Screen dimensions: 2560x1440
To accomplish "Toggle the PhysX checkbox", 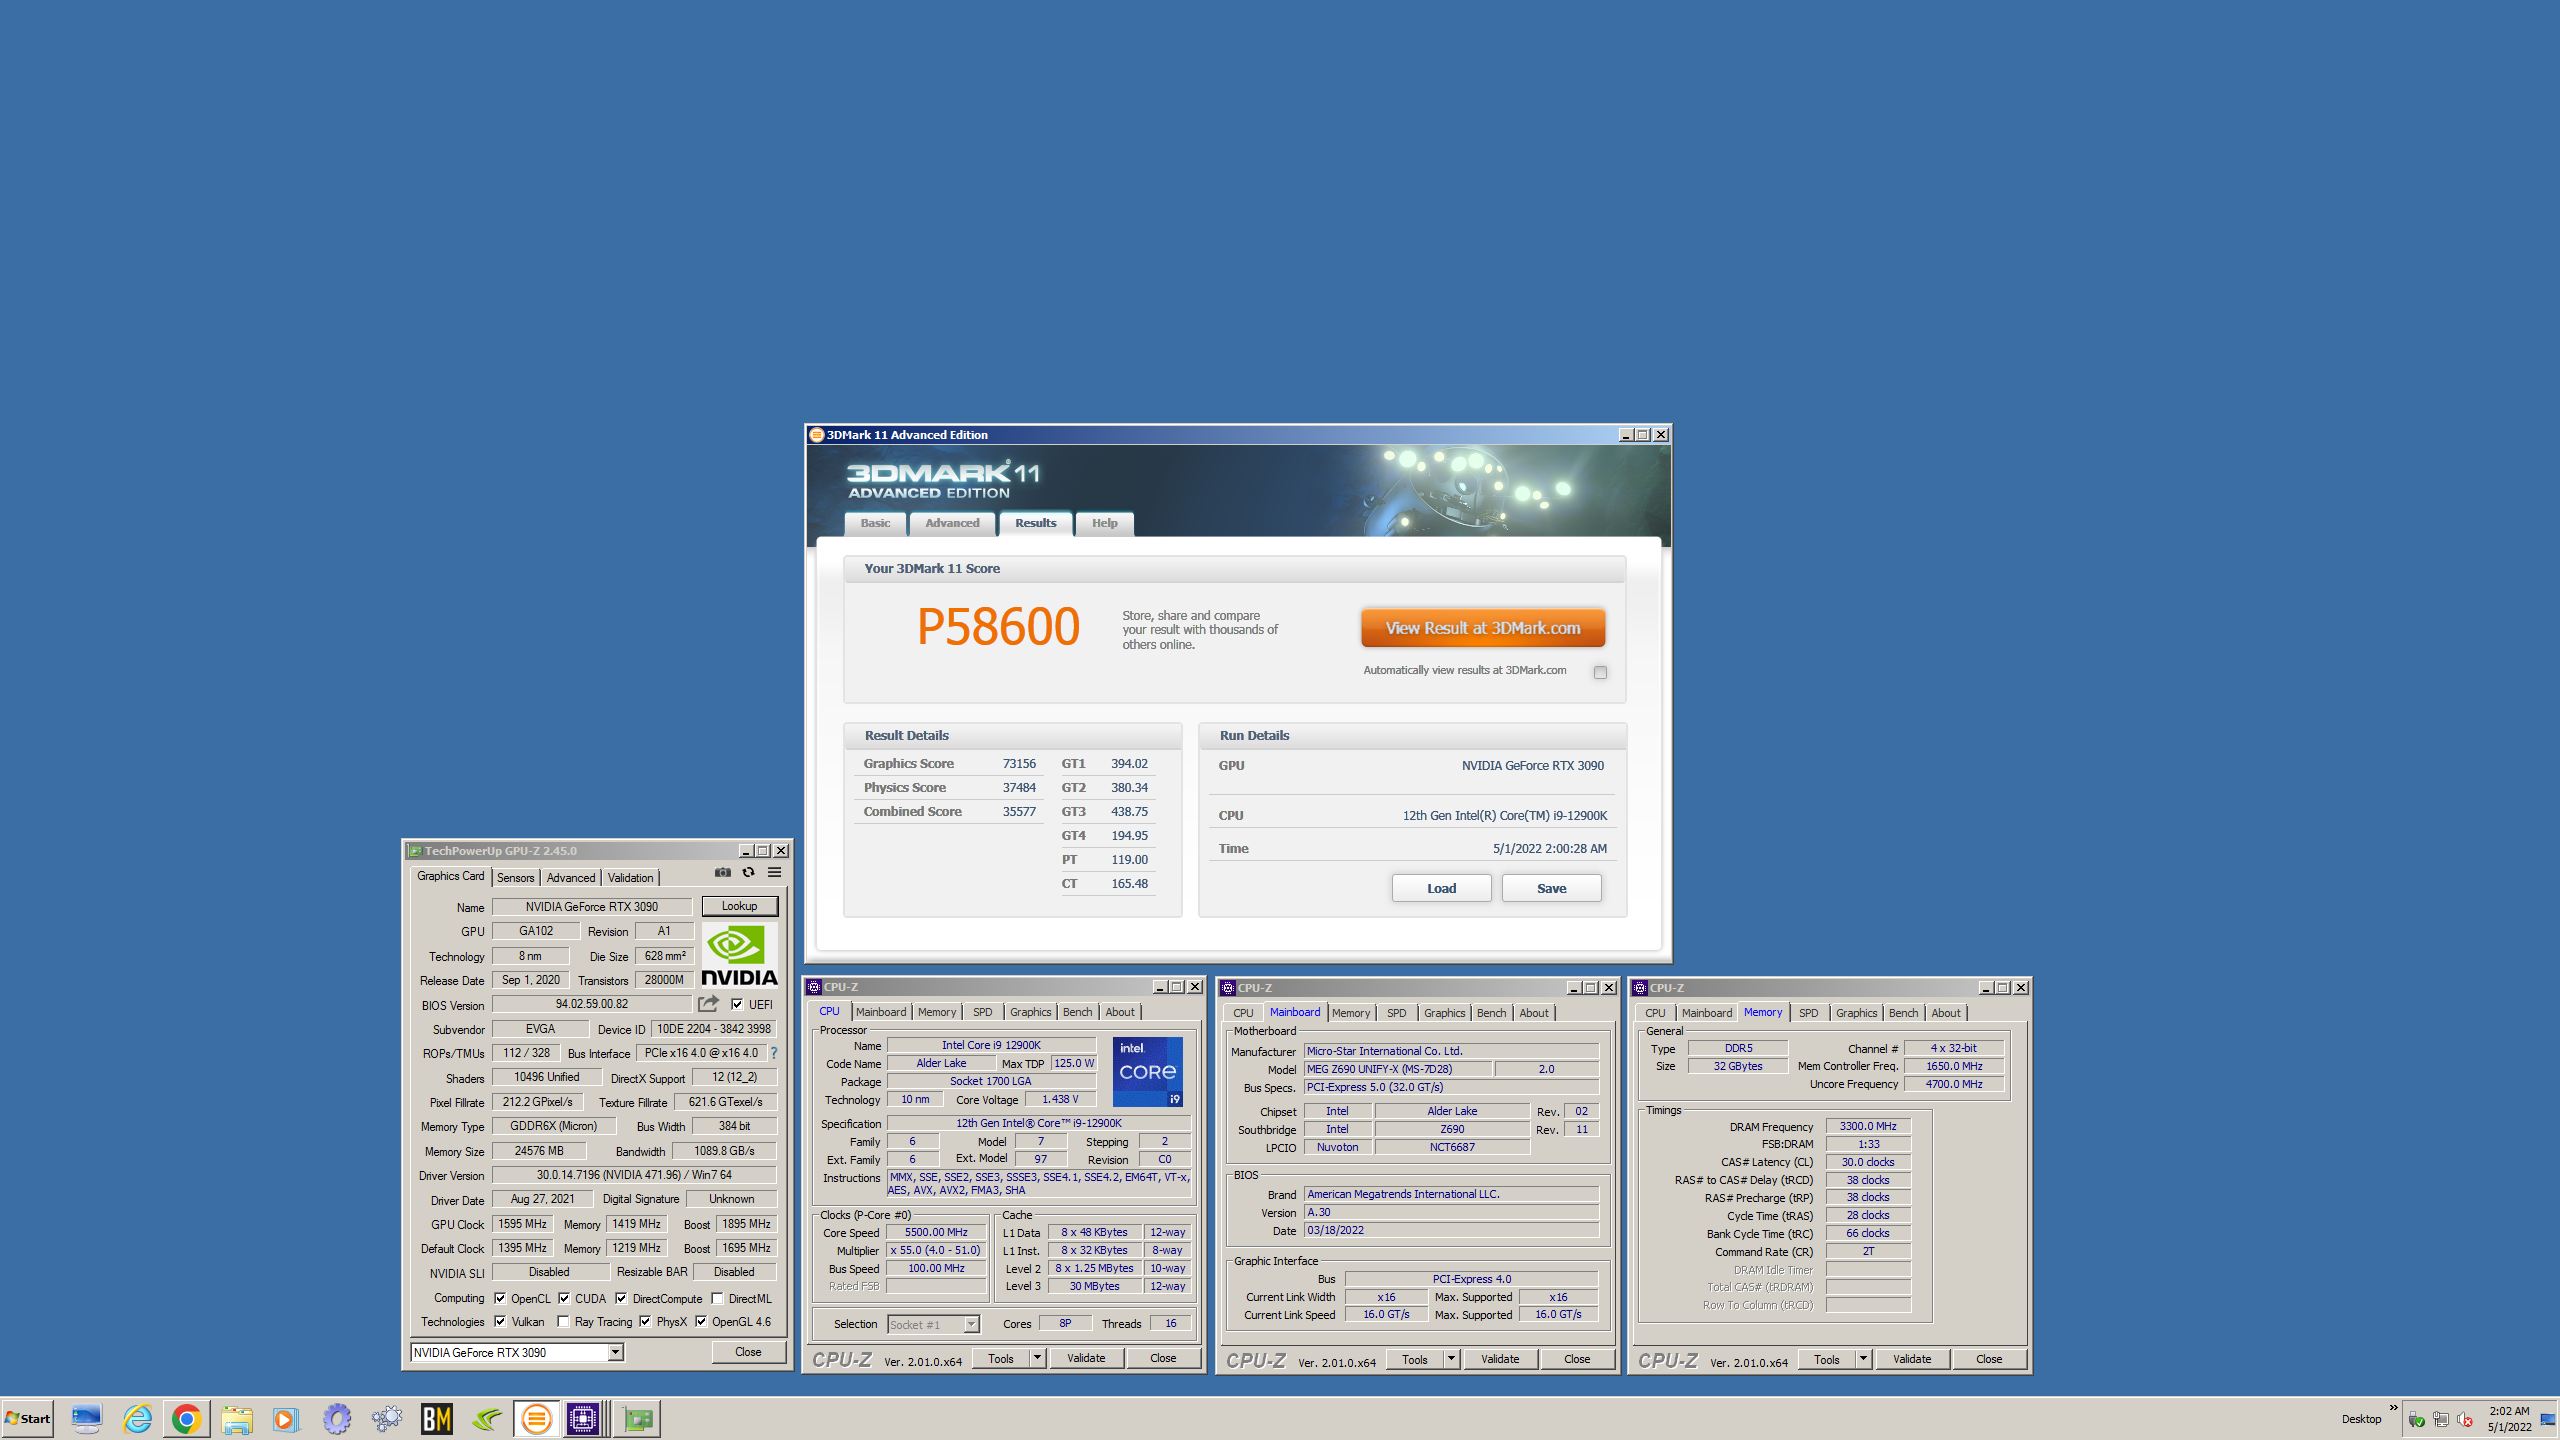I will tap(645, 1321).
